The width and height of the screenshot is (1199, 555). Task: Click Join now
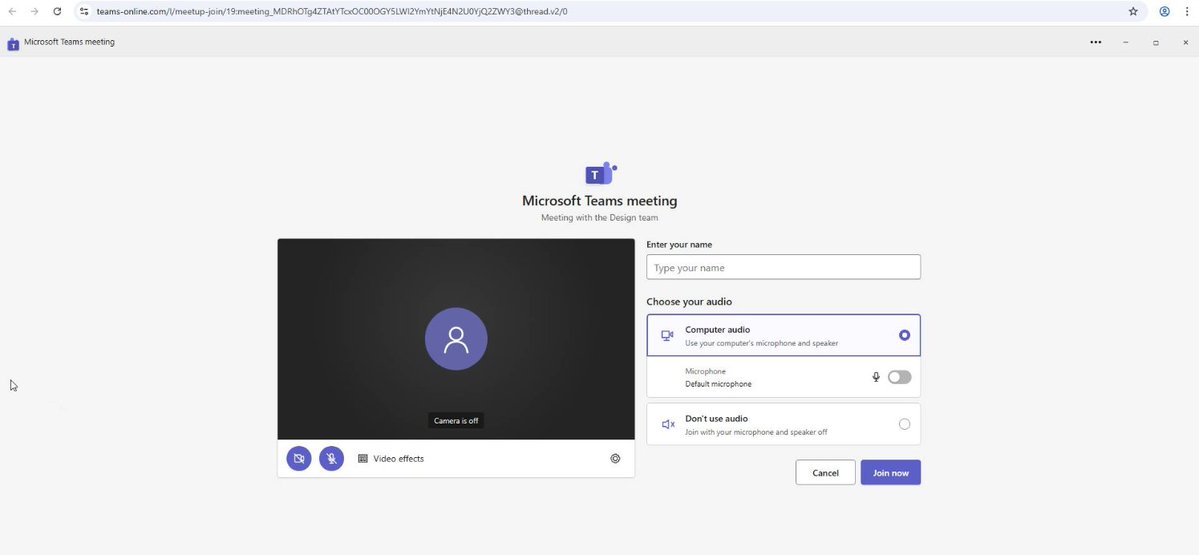pyautogui.click(x=891, y=472)
